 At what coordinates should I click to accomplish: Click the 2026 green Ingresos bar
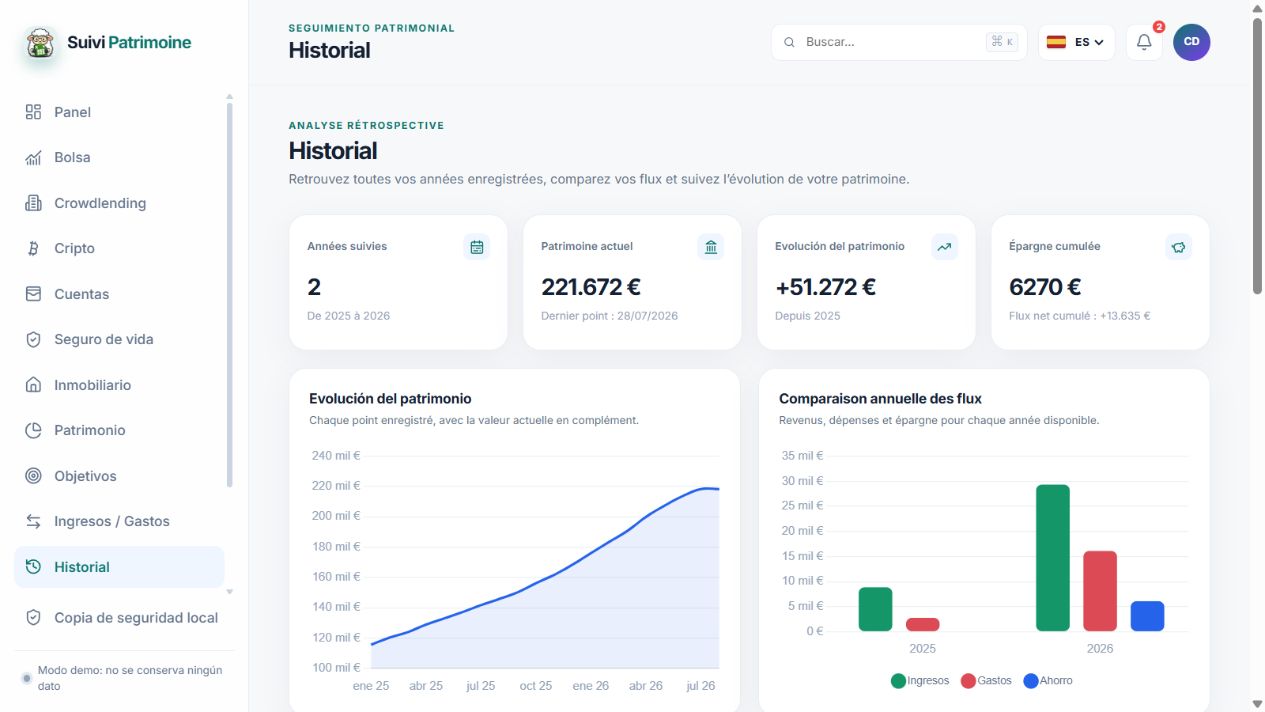(x=1053, y=558)
